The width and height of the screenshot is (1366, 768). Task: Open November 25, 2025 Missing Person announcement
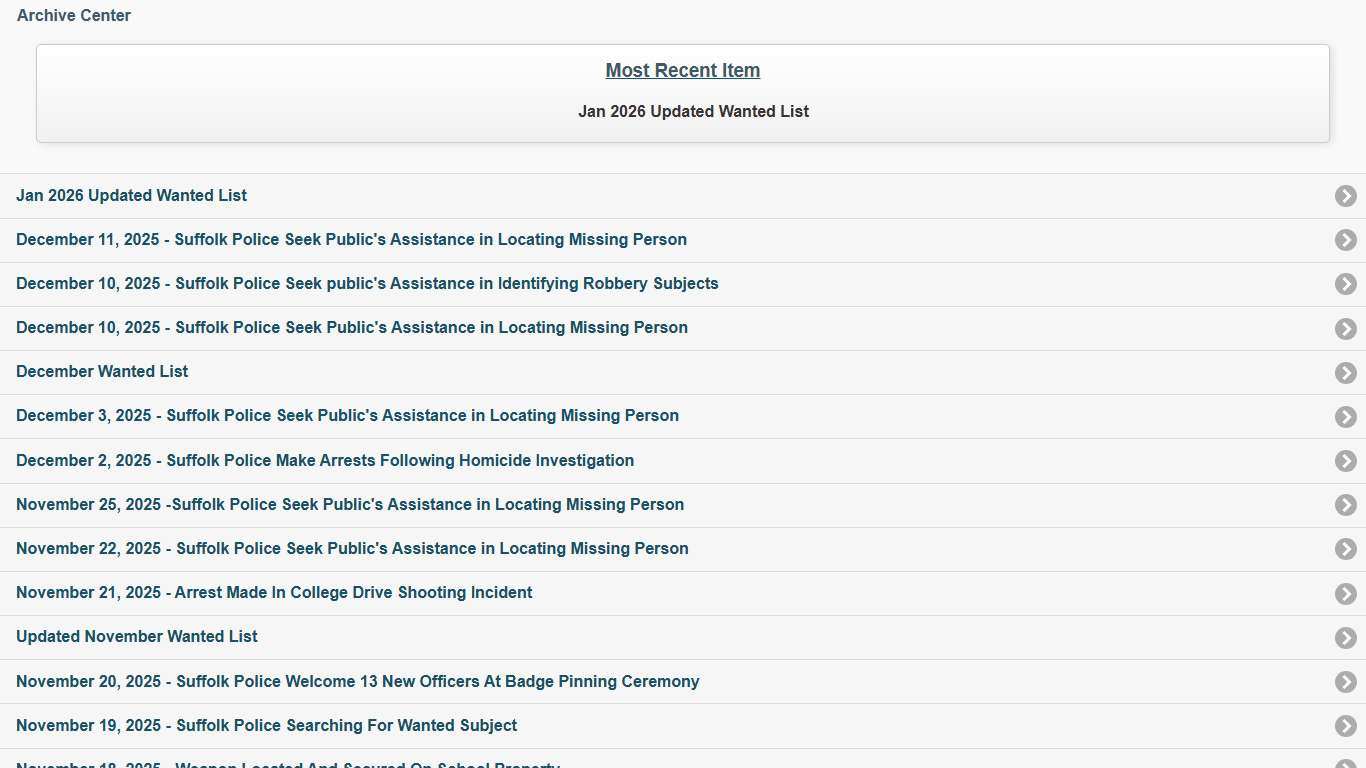(350, 504)
